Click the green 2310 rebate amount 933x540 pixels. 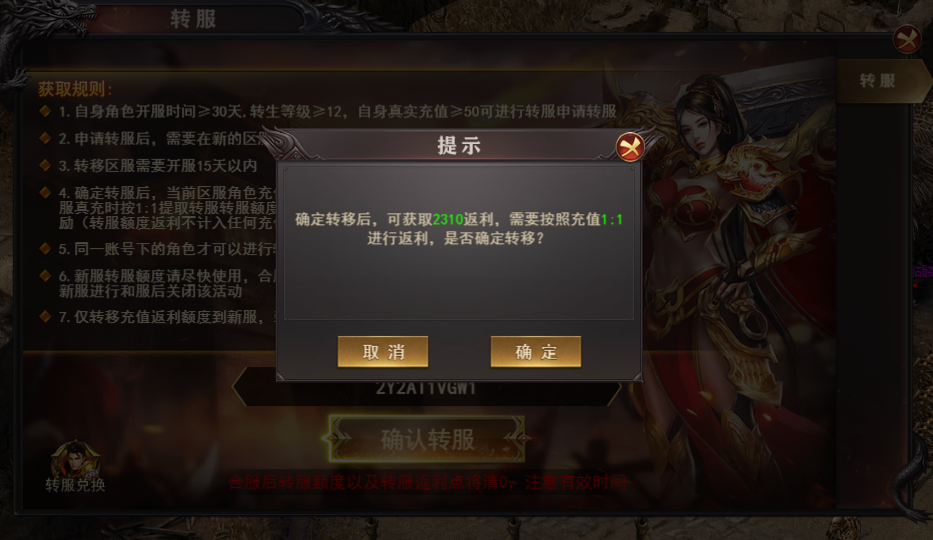[x=447, y=219]
